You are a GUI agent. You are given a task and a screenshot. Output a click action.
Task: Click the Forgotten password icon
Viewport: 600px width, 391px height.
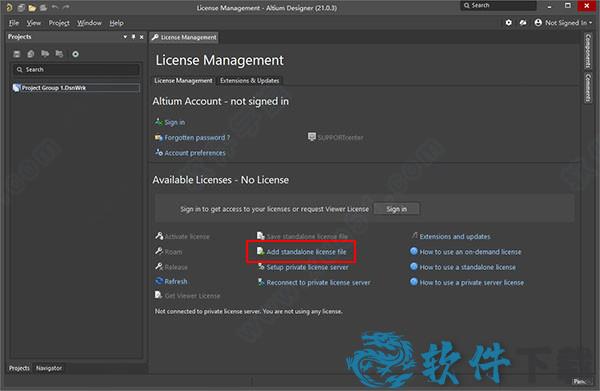pos(158,137)
